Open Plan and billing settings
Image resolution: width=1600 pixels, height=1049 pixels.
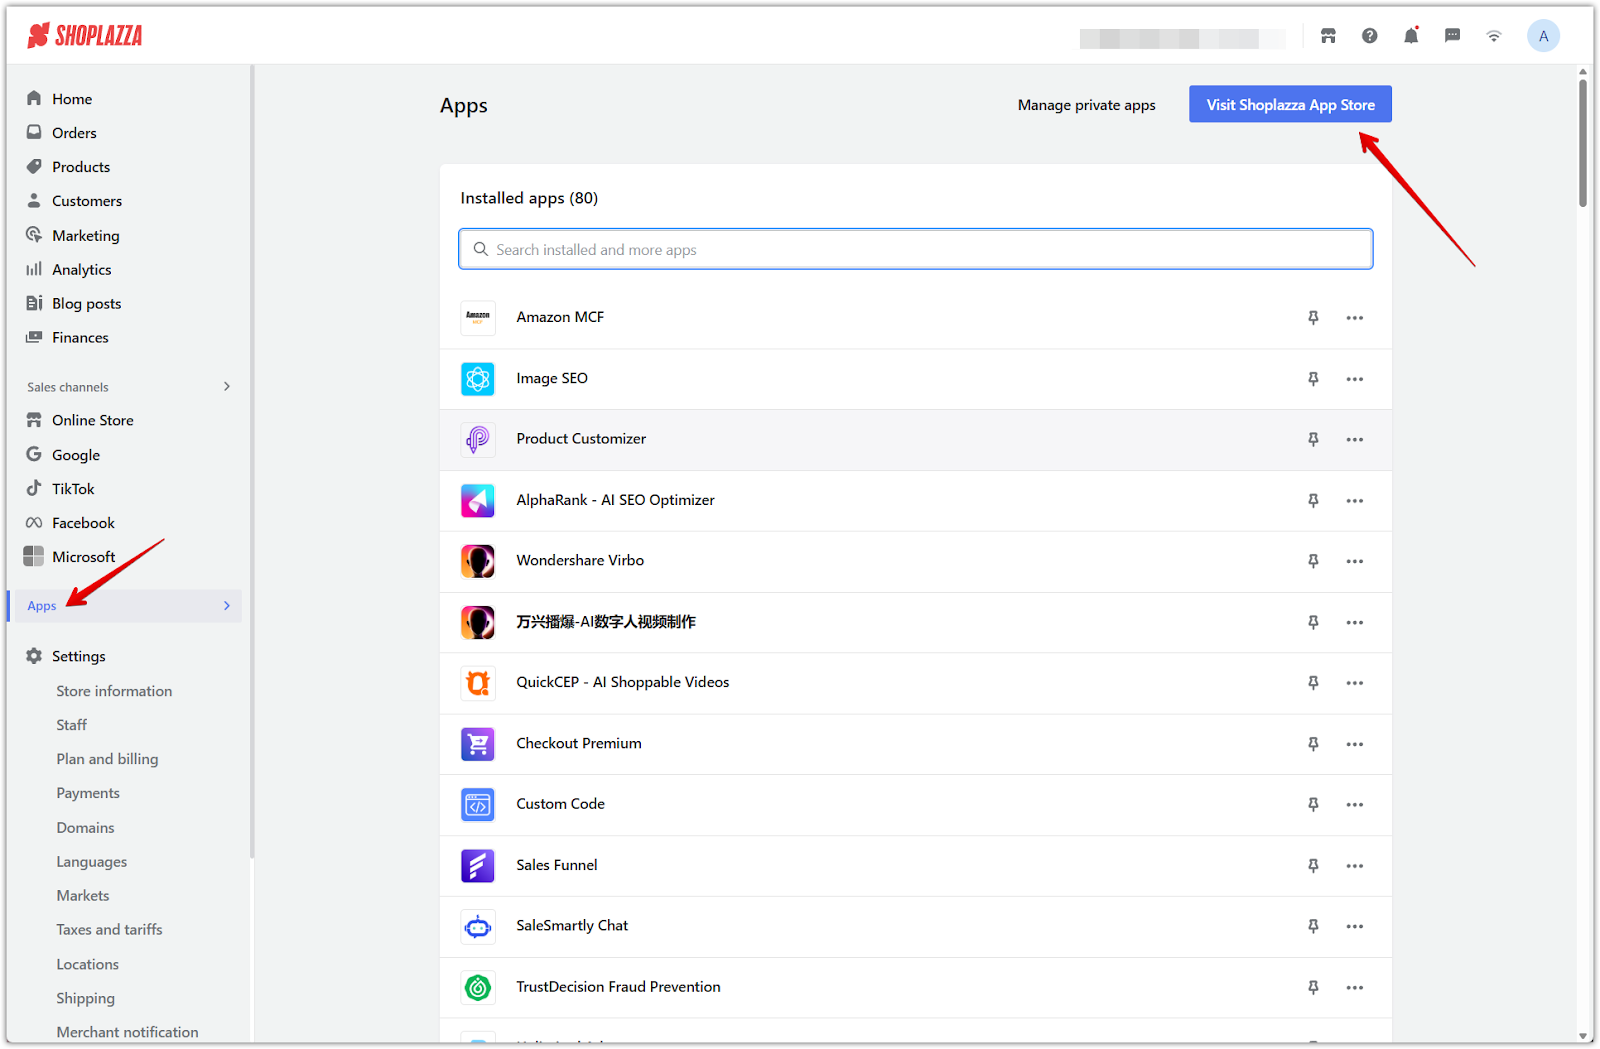click(x=107, y=759)
